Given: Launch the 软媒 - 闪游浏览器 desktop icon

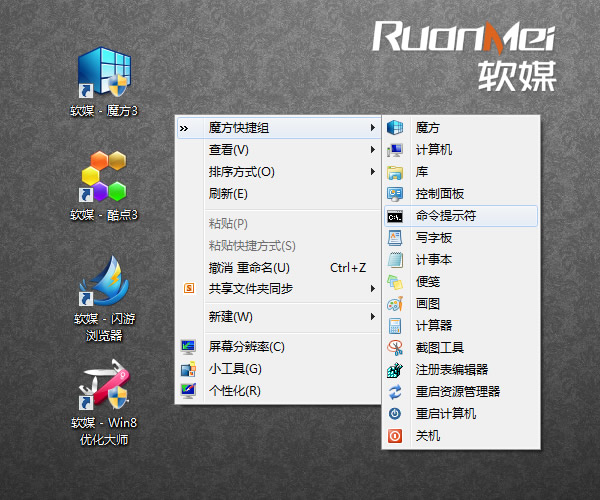Looking at the screenshot, I should coord(104,298).
